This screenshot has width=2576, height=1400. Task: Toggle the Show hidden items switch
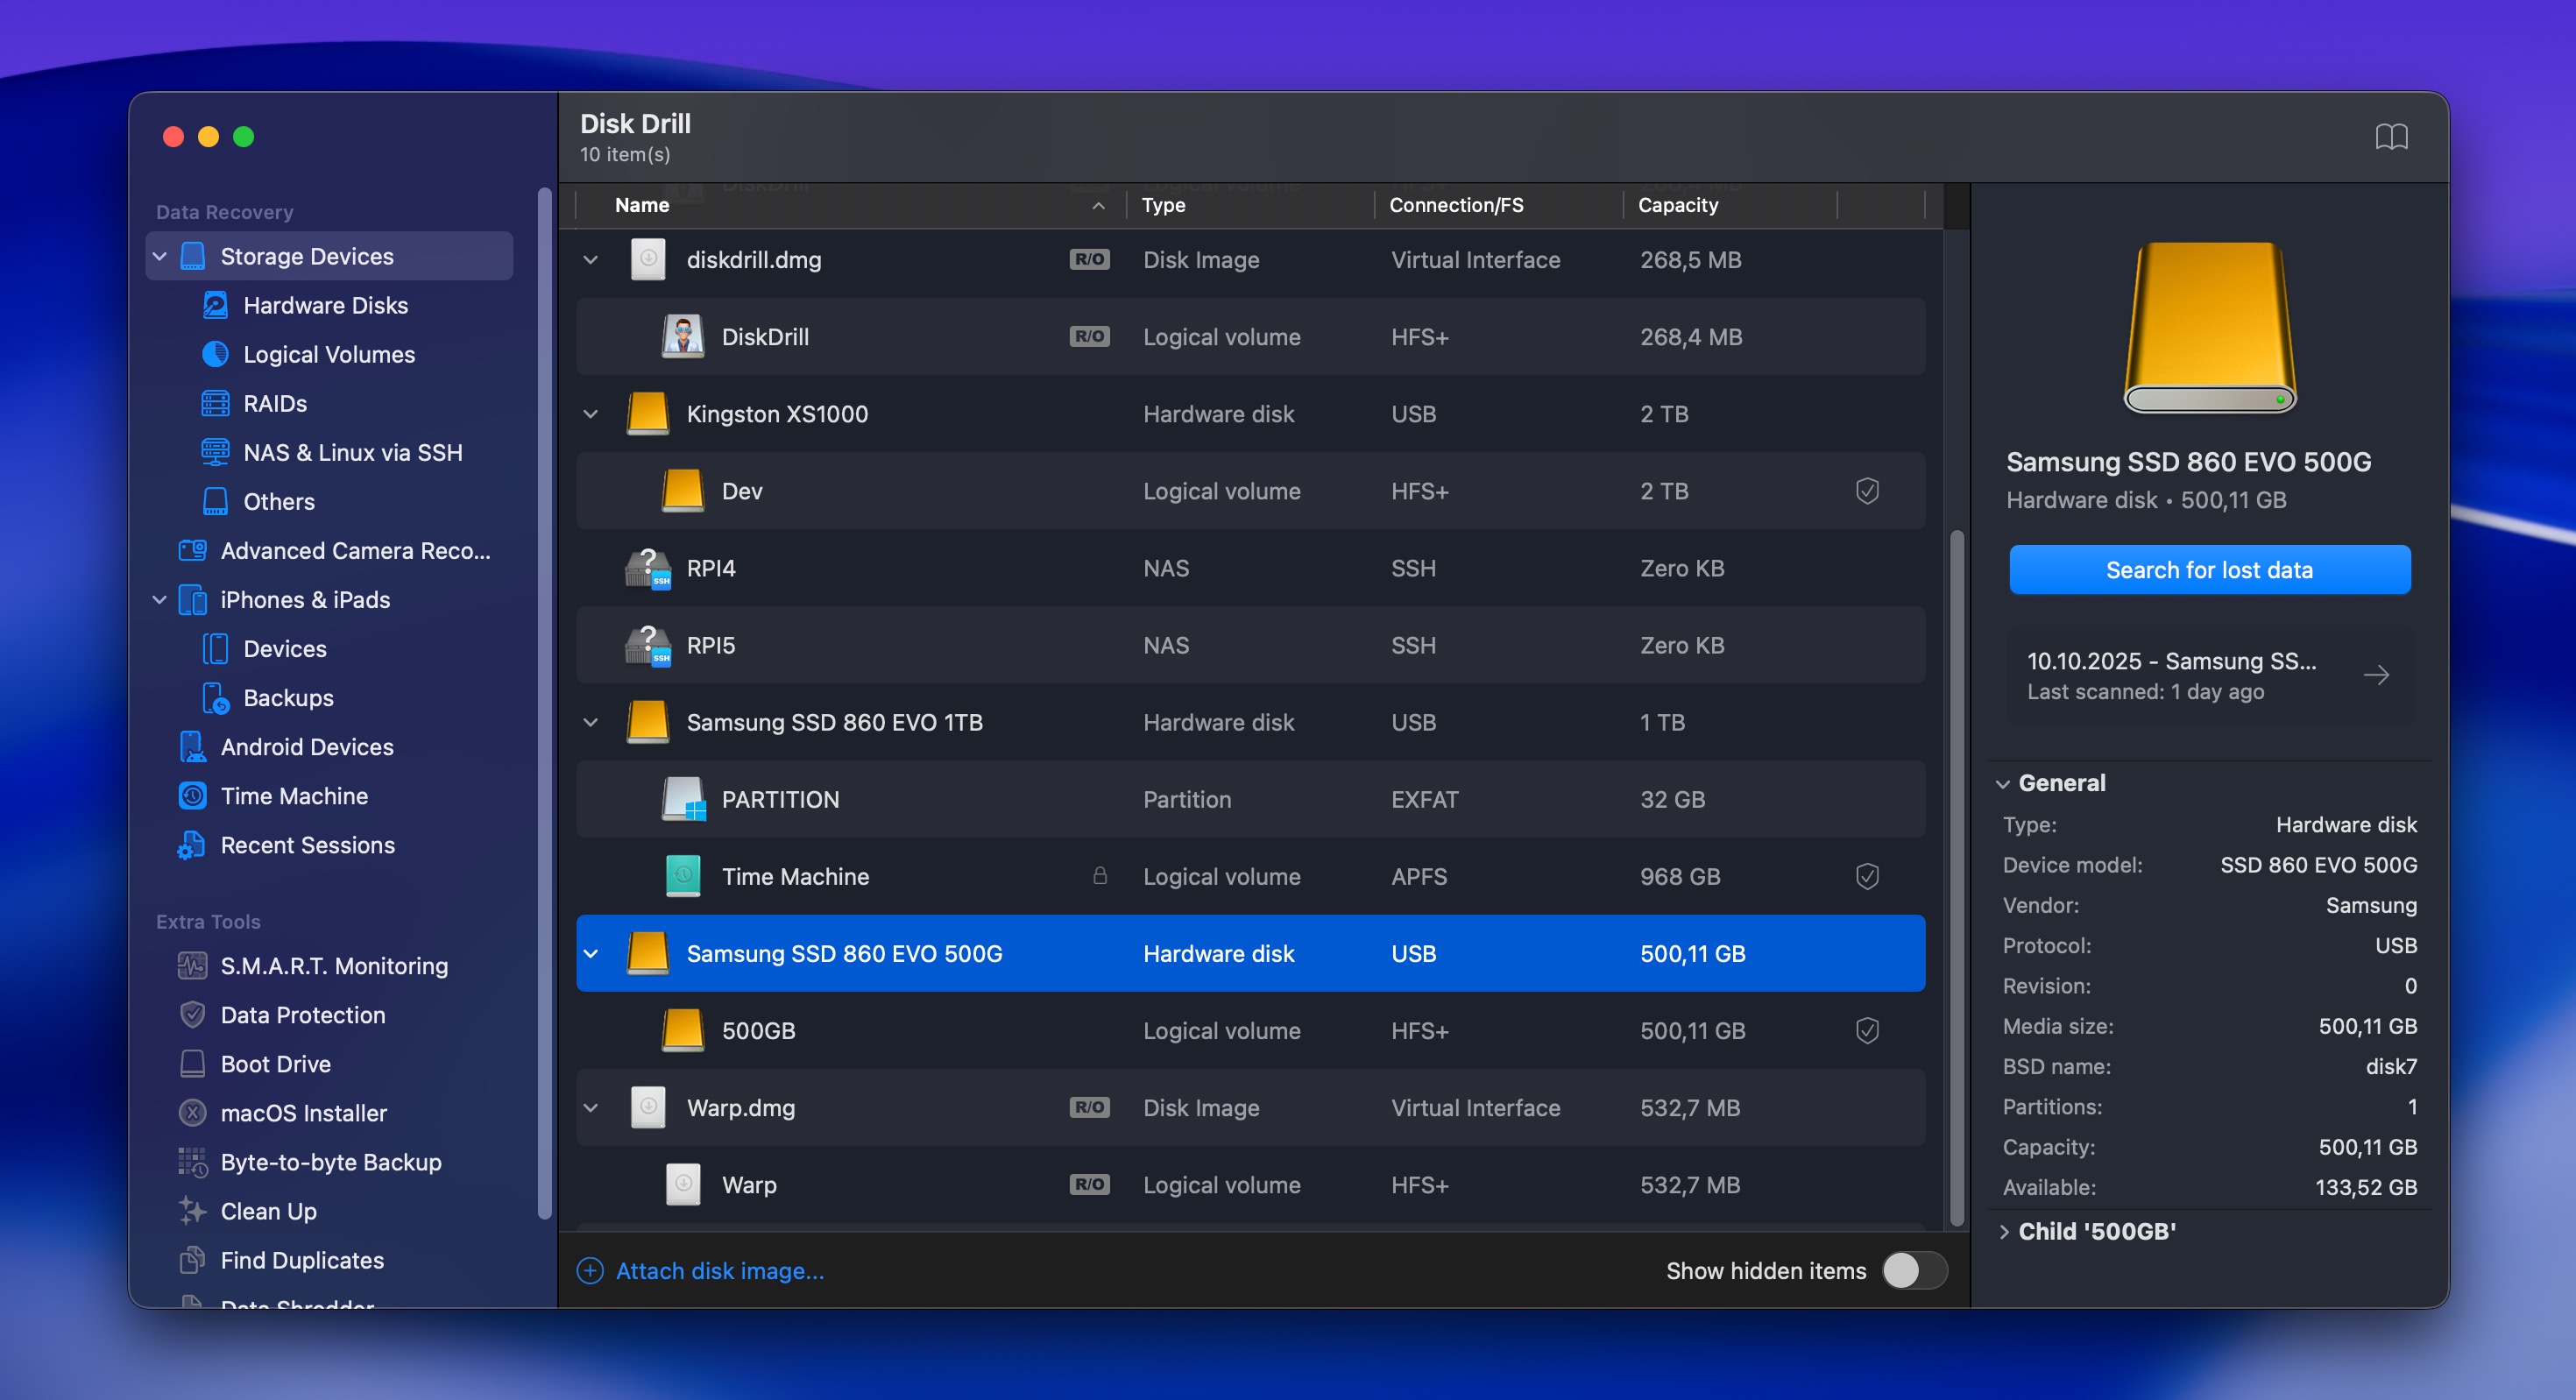(x=1914, y=1270)
